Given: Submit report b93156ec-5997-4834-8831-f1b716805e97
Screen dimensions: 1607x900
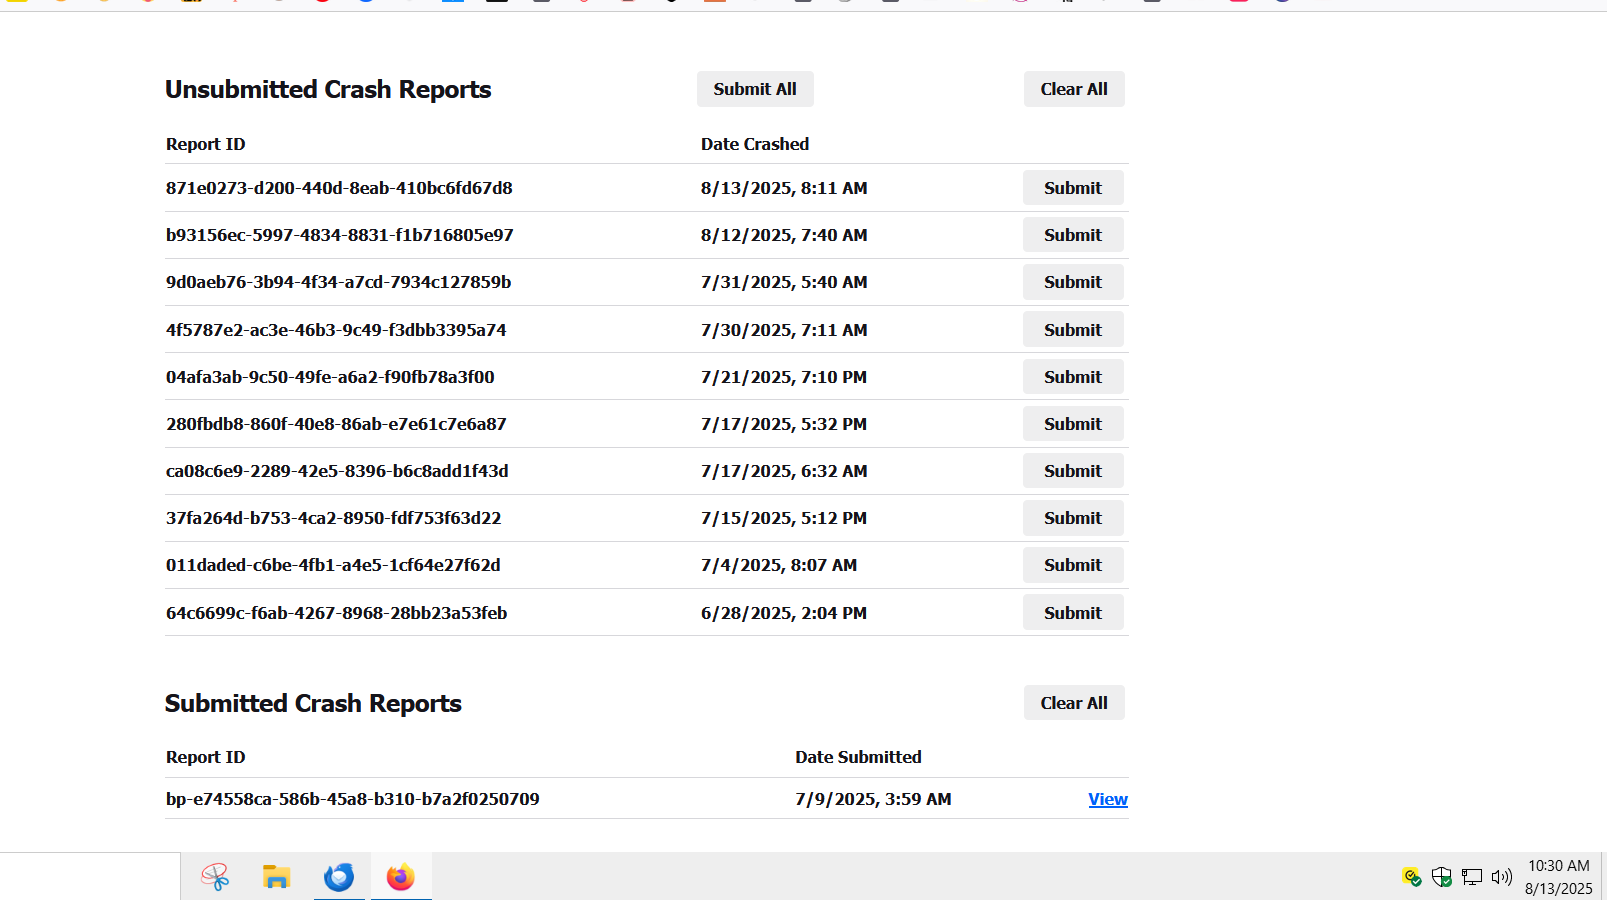Looking at the screenshot, I should pos(1072,235).
